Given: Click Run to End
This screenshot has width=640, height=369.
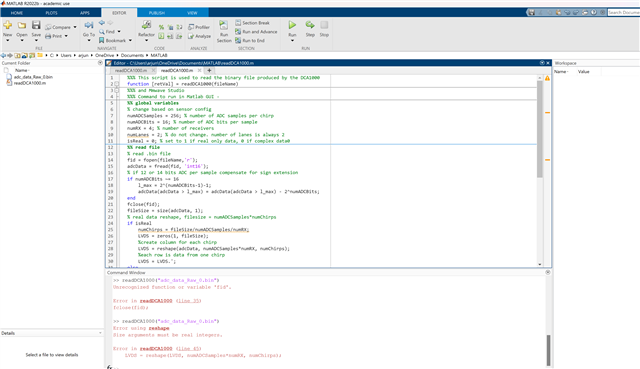Looking at the screenshot, I should [x=250, y=40].
